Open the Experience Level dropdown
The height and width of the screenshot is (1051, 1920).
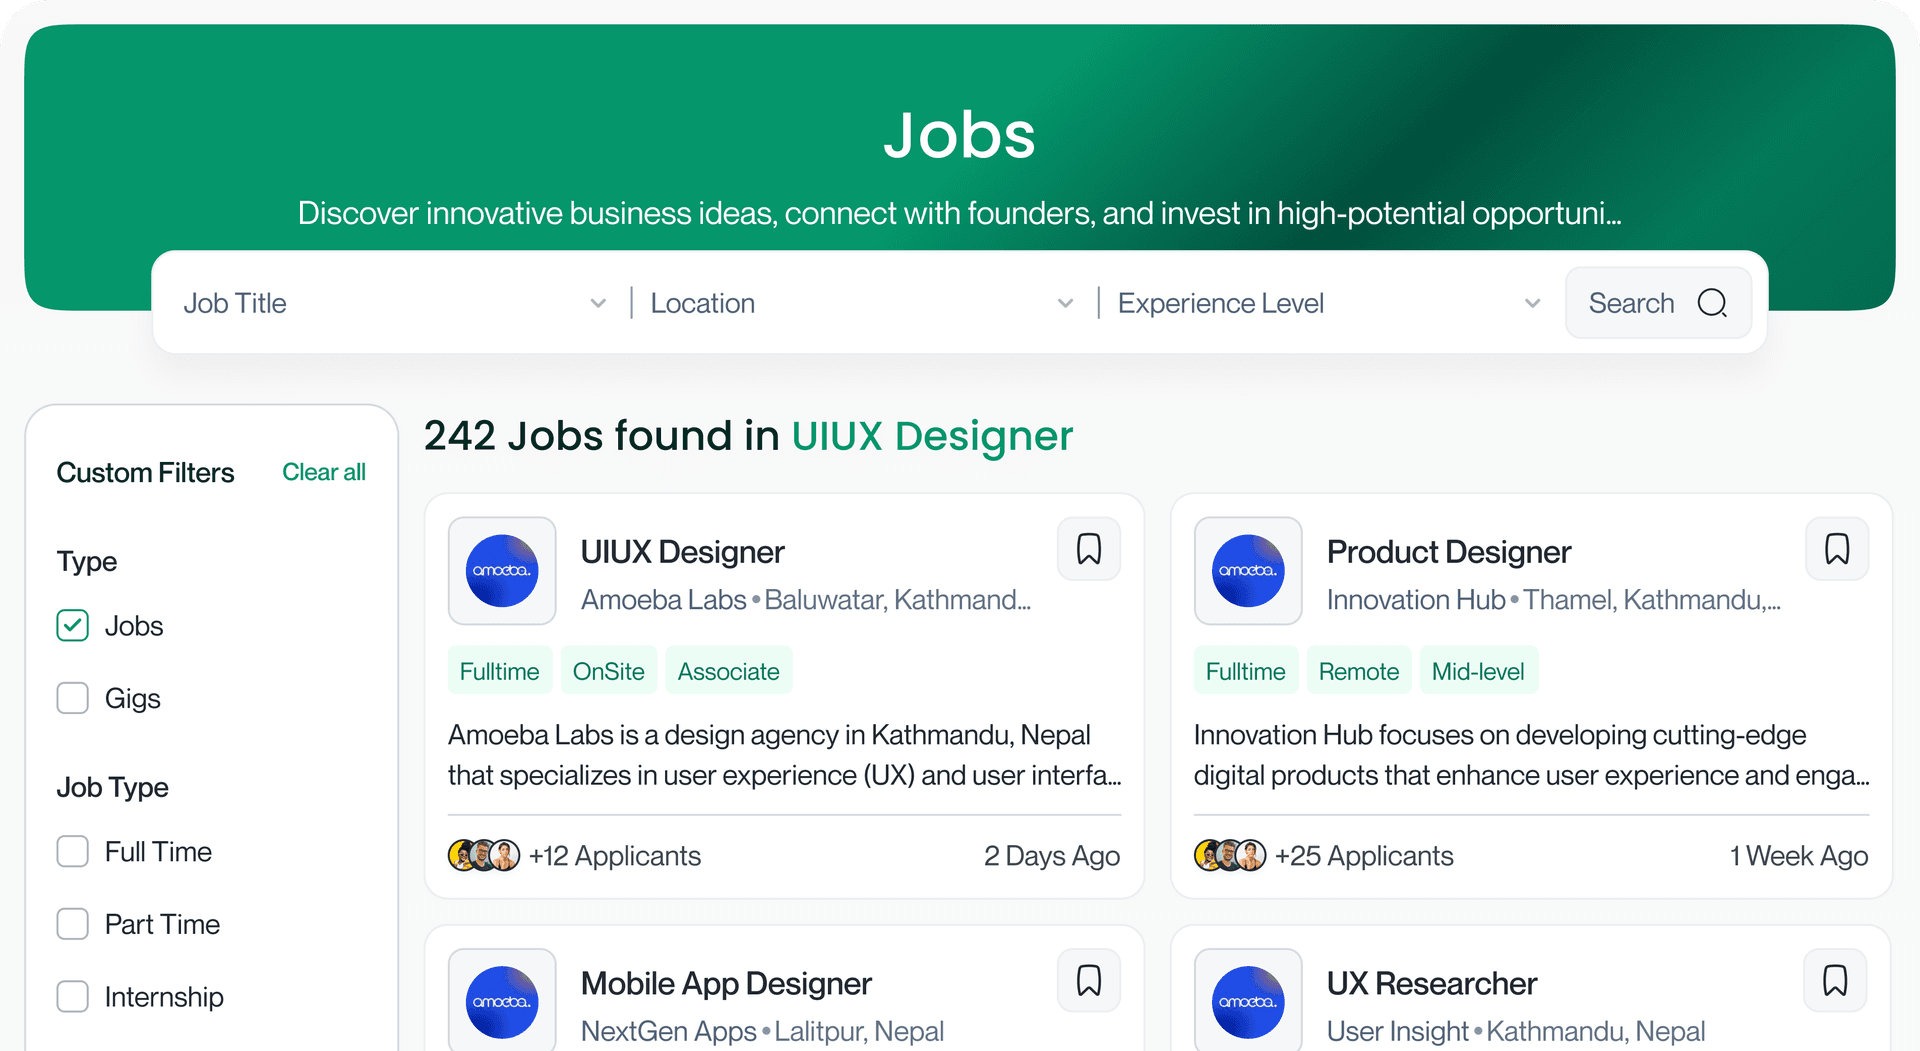[x=1328, y=303]
